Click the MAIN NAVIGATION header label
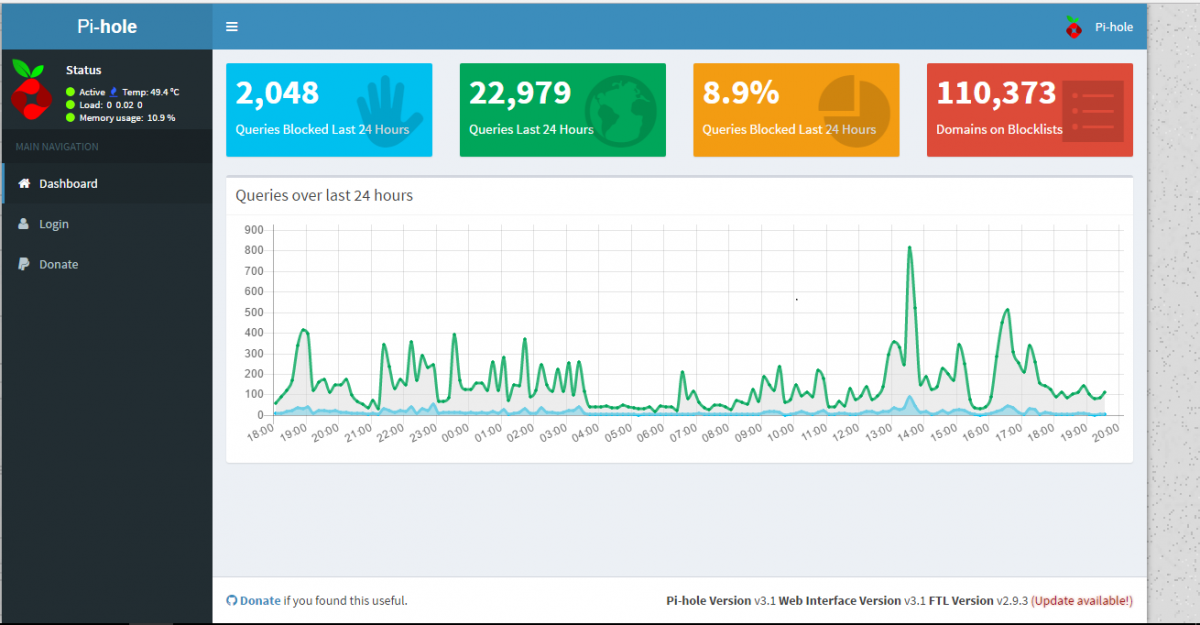This screenshot has height=625, width=1200. 57,147
